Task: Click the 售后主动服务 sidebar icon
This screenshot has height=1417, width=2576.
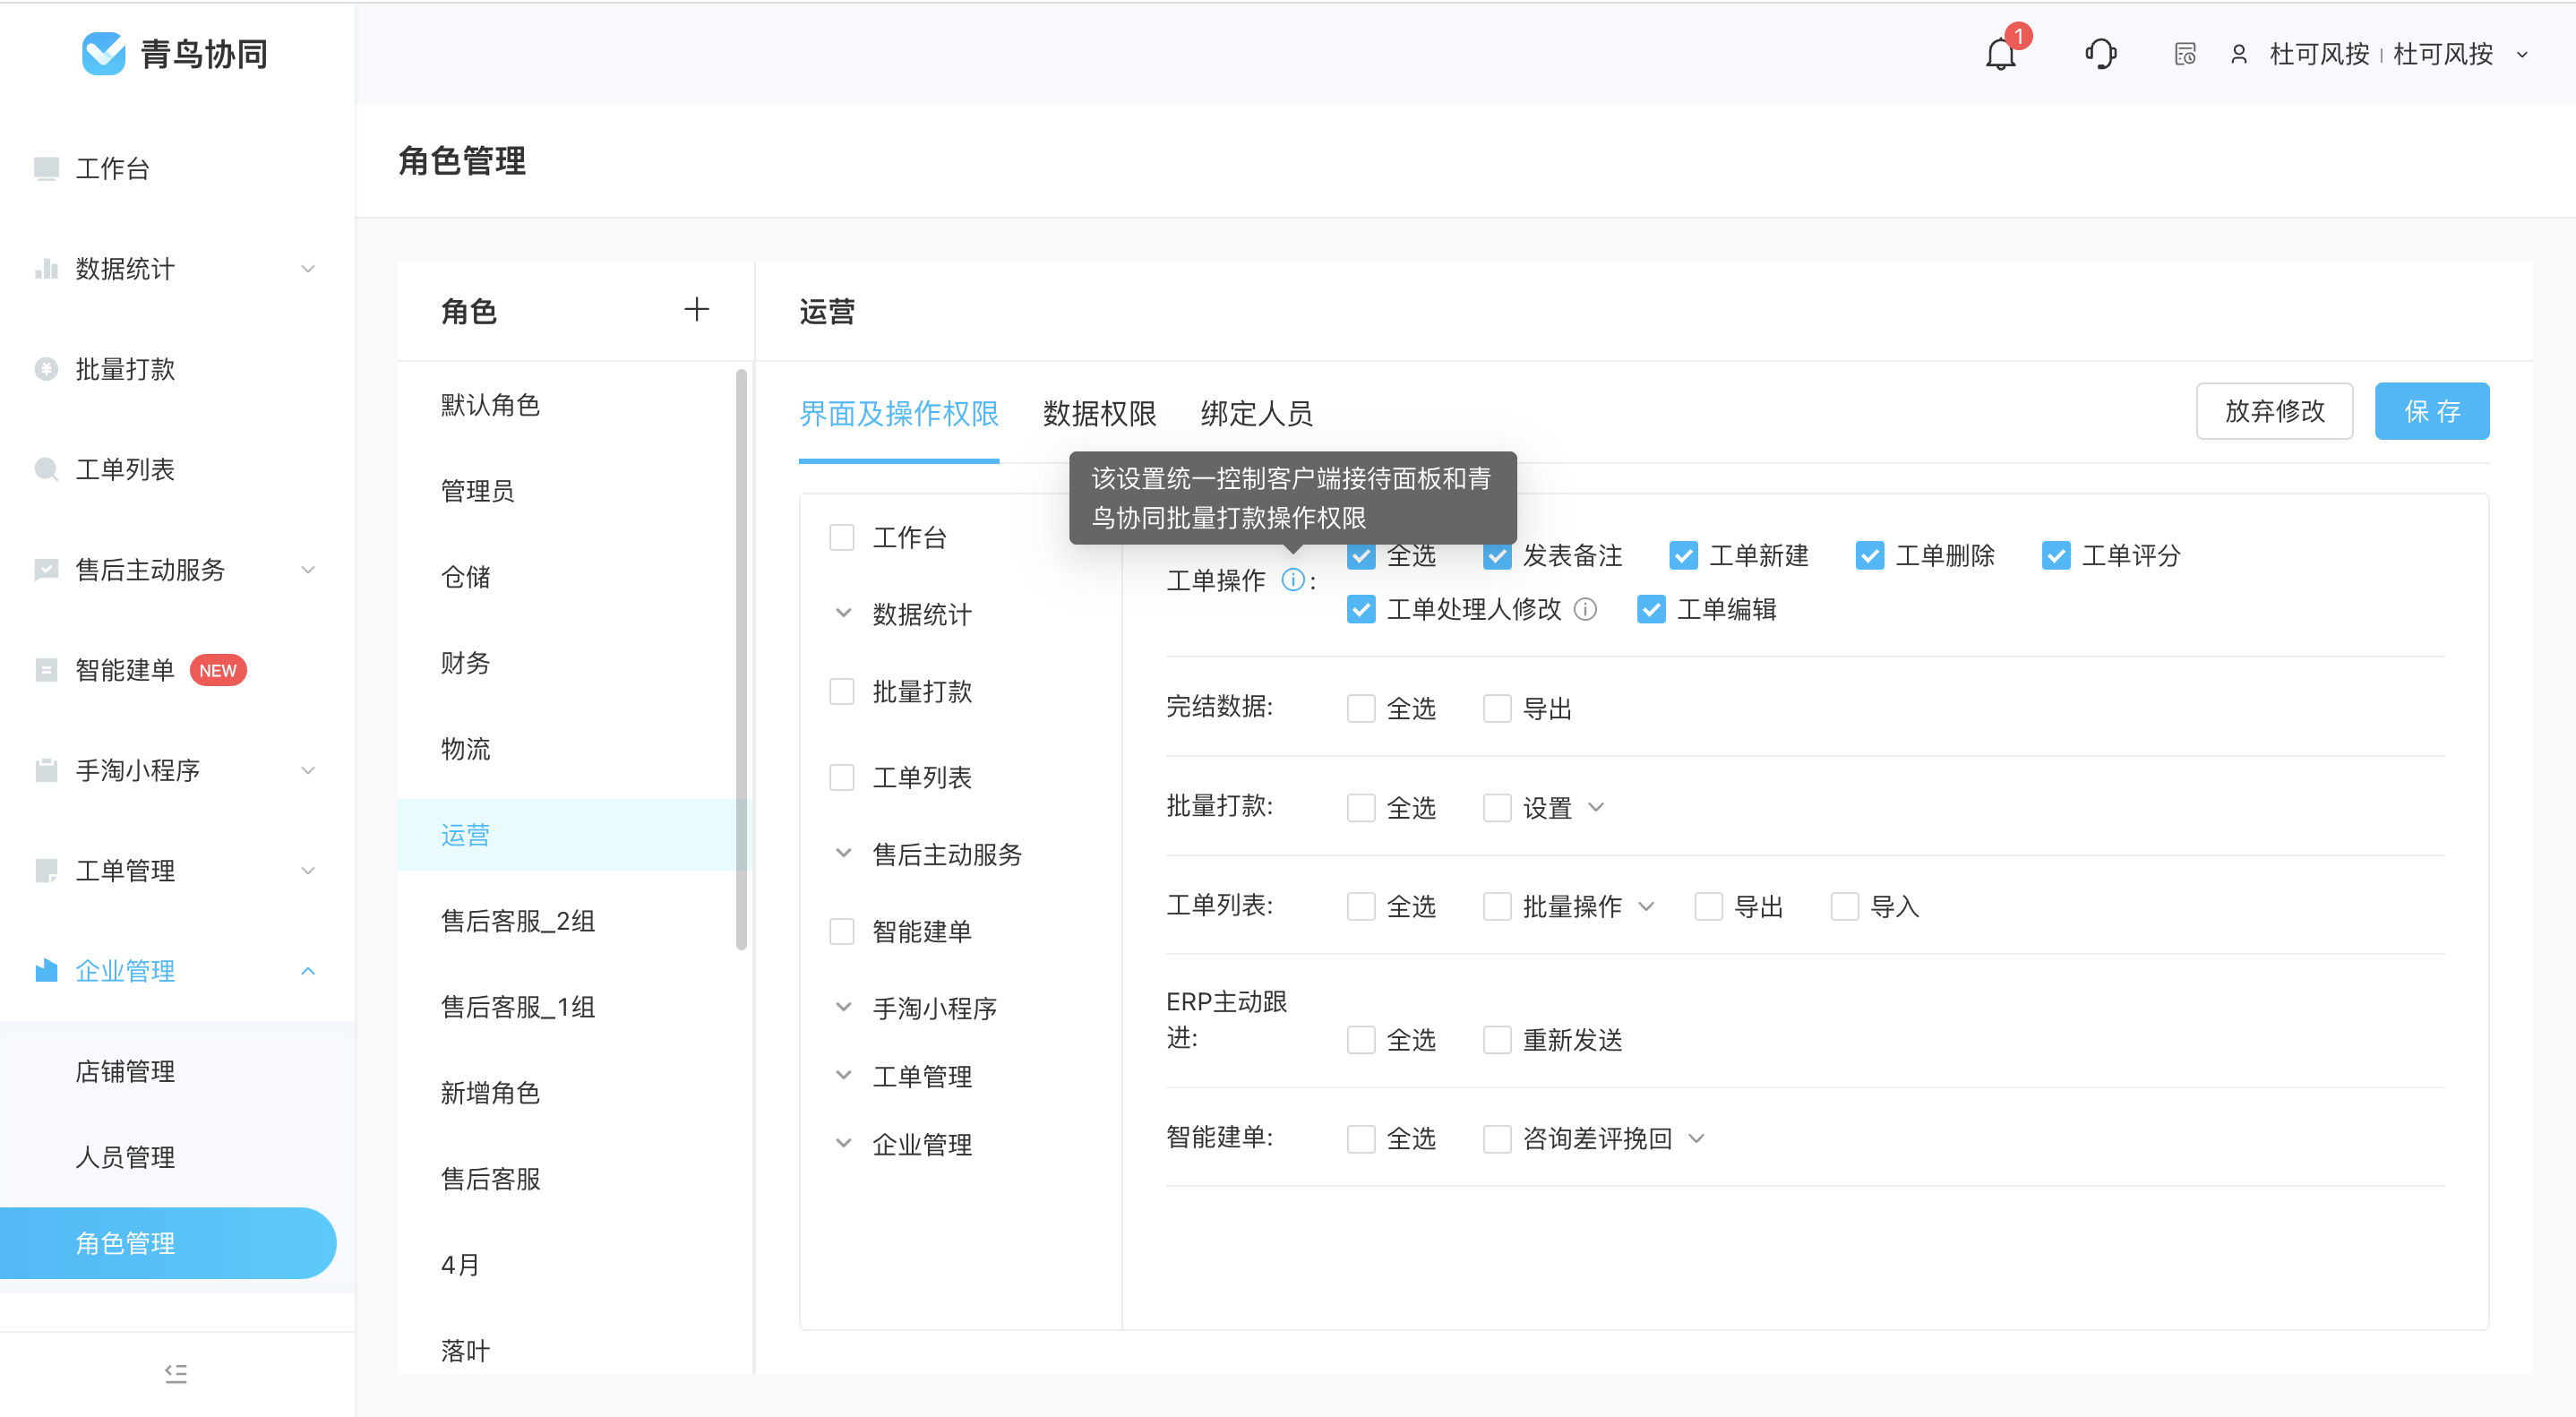Action: (x=46, y=569)
